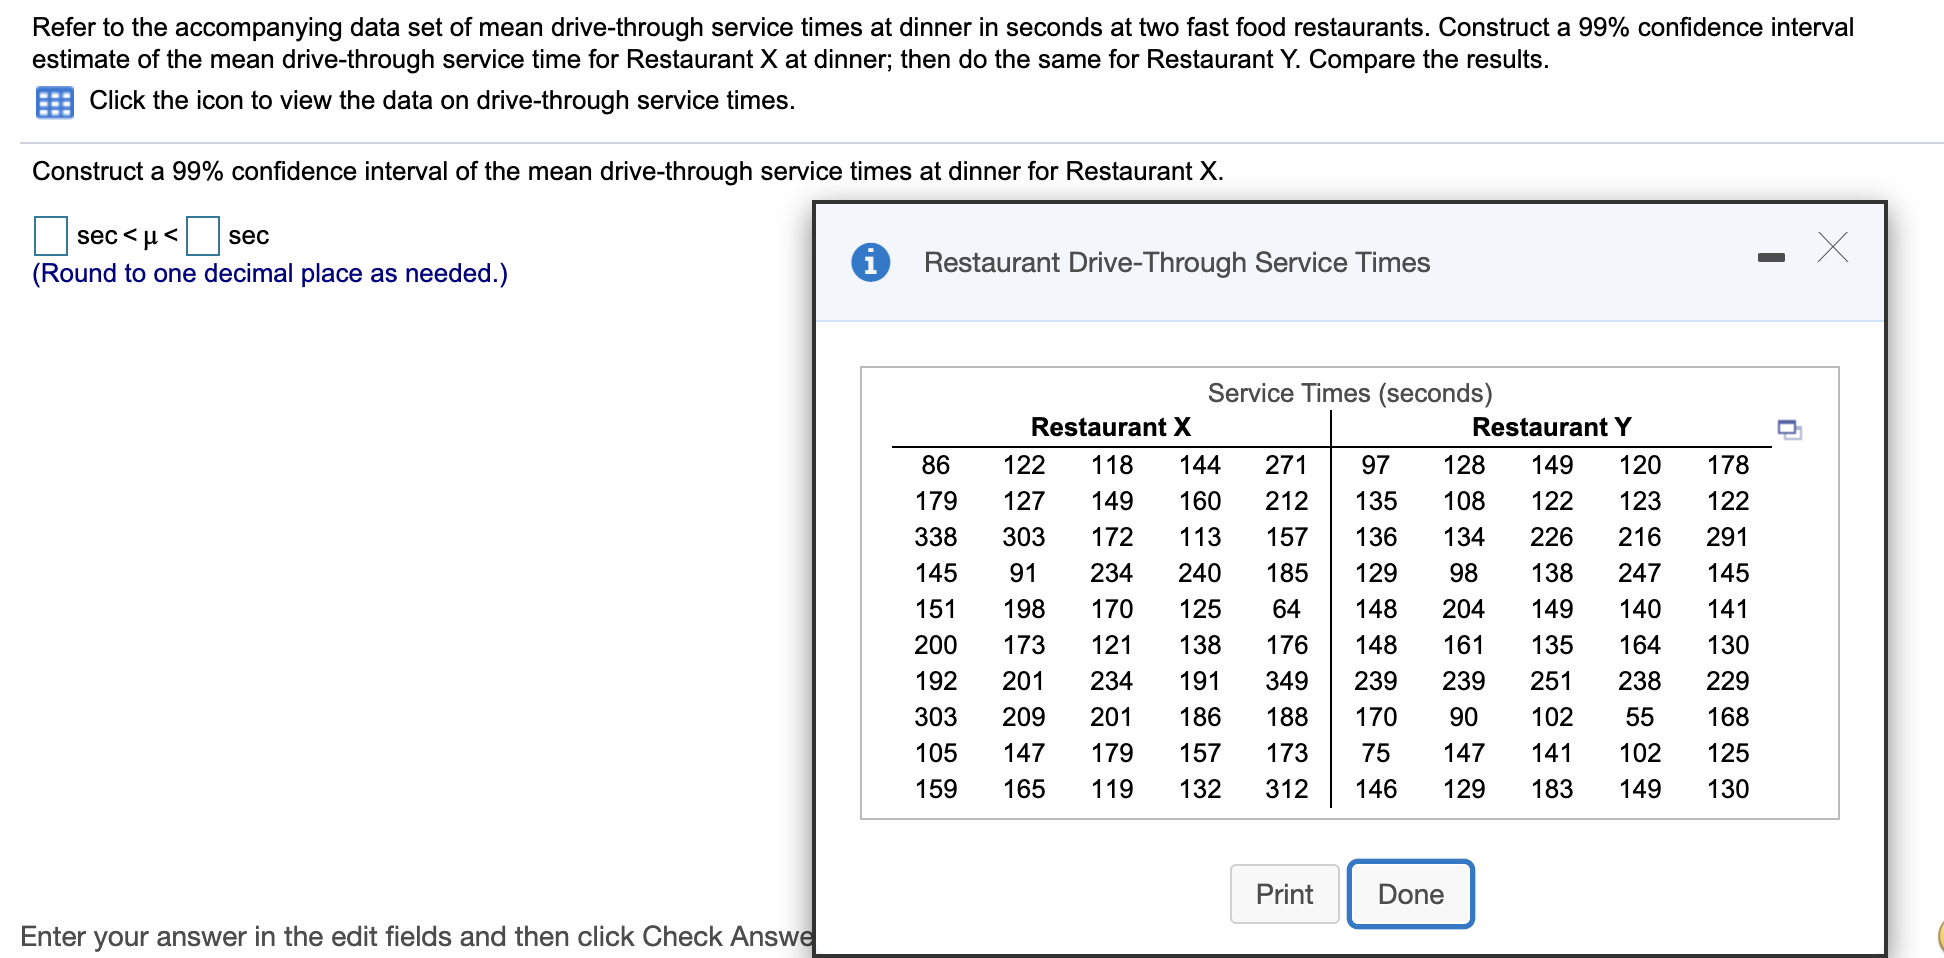The width and height of the screenshot is (1944, 958).
Task: Click the Restaurant Drive-Through Service Times title bar
Action: point(1176,262)
